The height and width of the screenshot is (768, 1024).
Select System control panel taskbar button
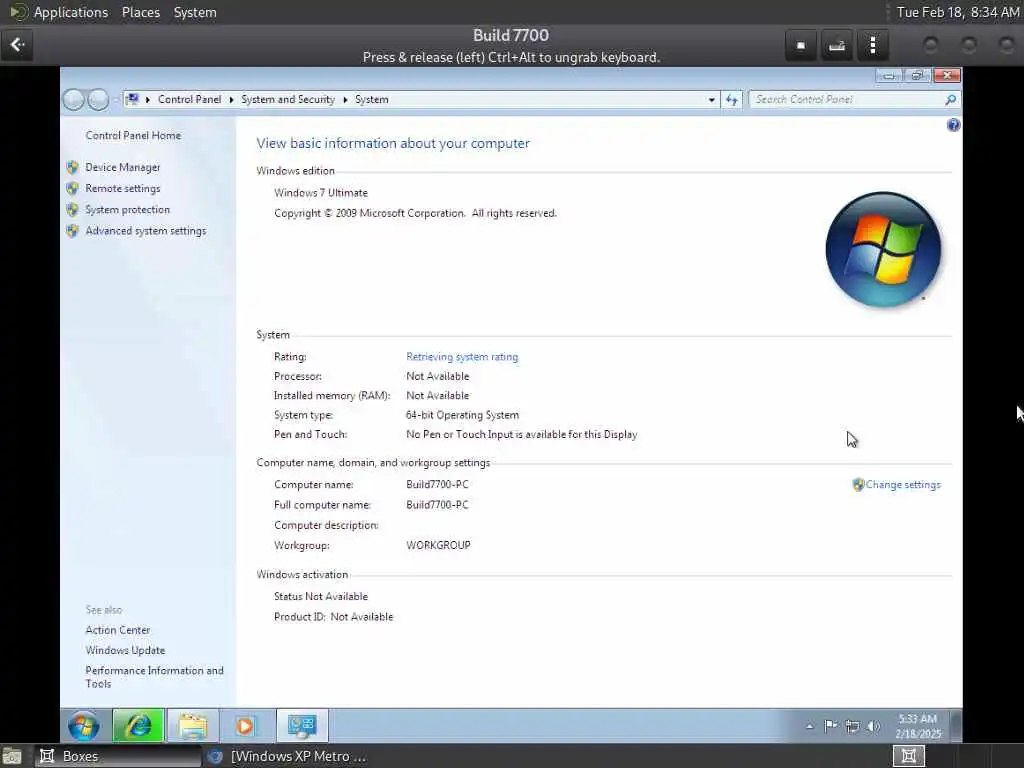tap(302, 726)
